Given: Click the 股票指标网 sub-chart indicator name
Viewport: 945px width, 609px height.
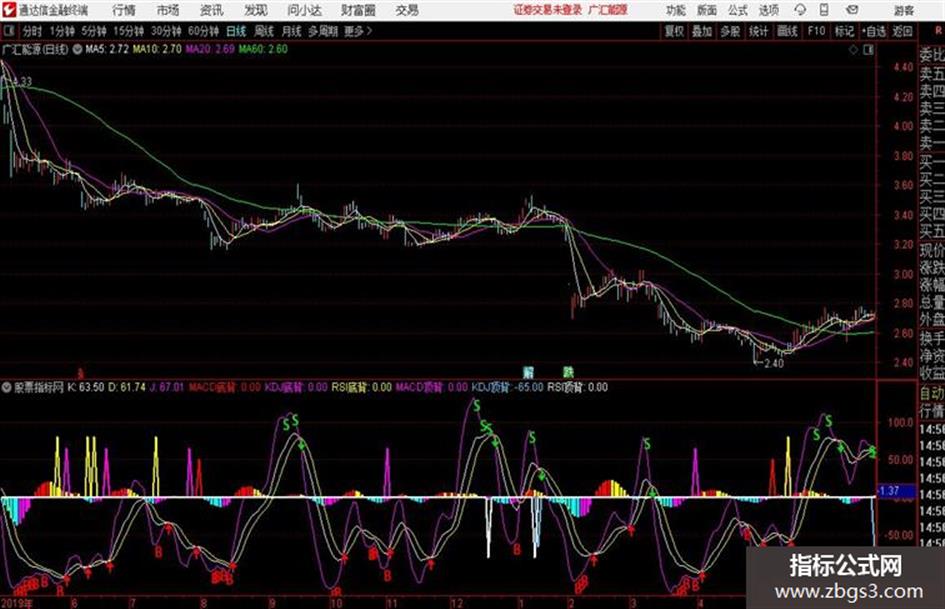Looking at the screenshot, I should tap(39, 387).
